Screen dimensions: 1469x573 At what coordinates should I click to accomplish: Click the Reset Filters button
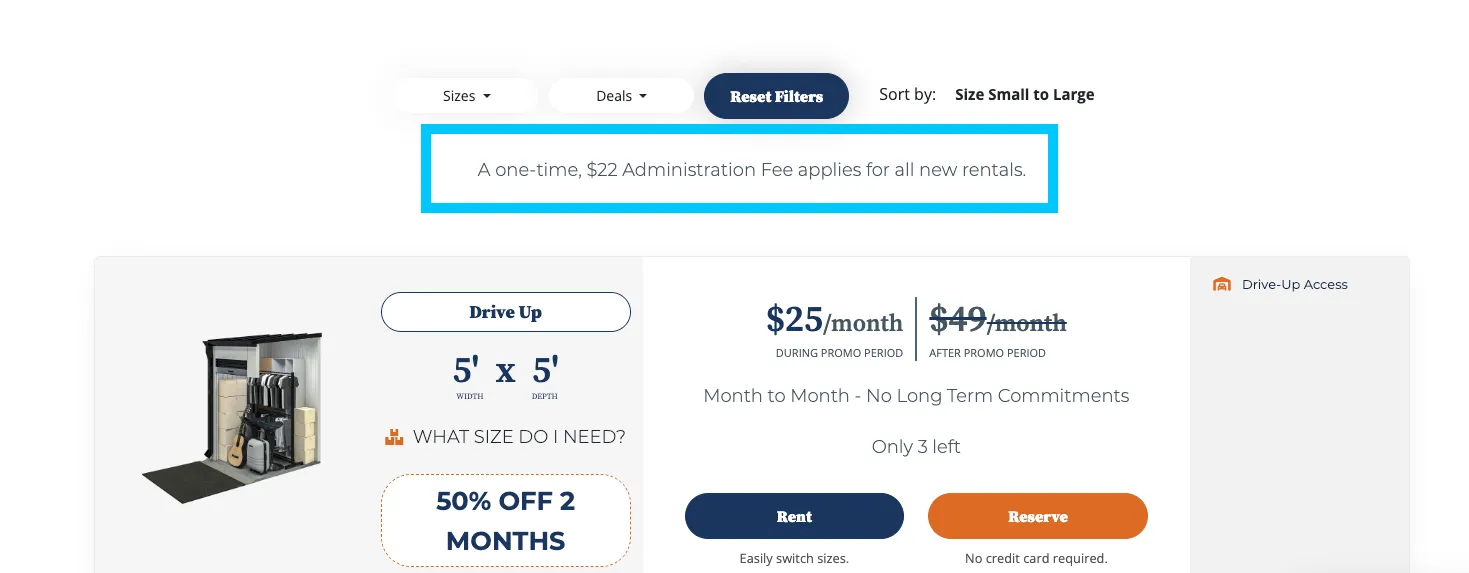776,96
